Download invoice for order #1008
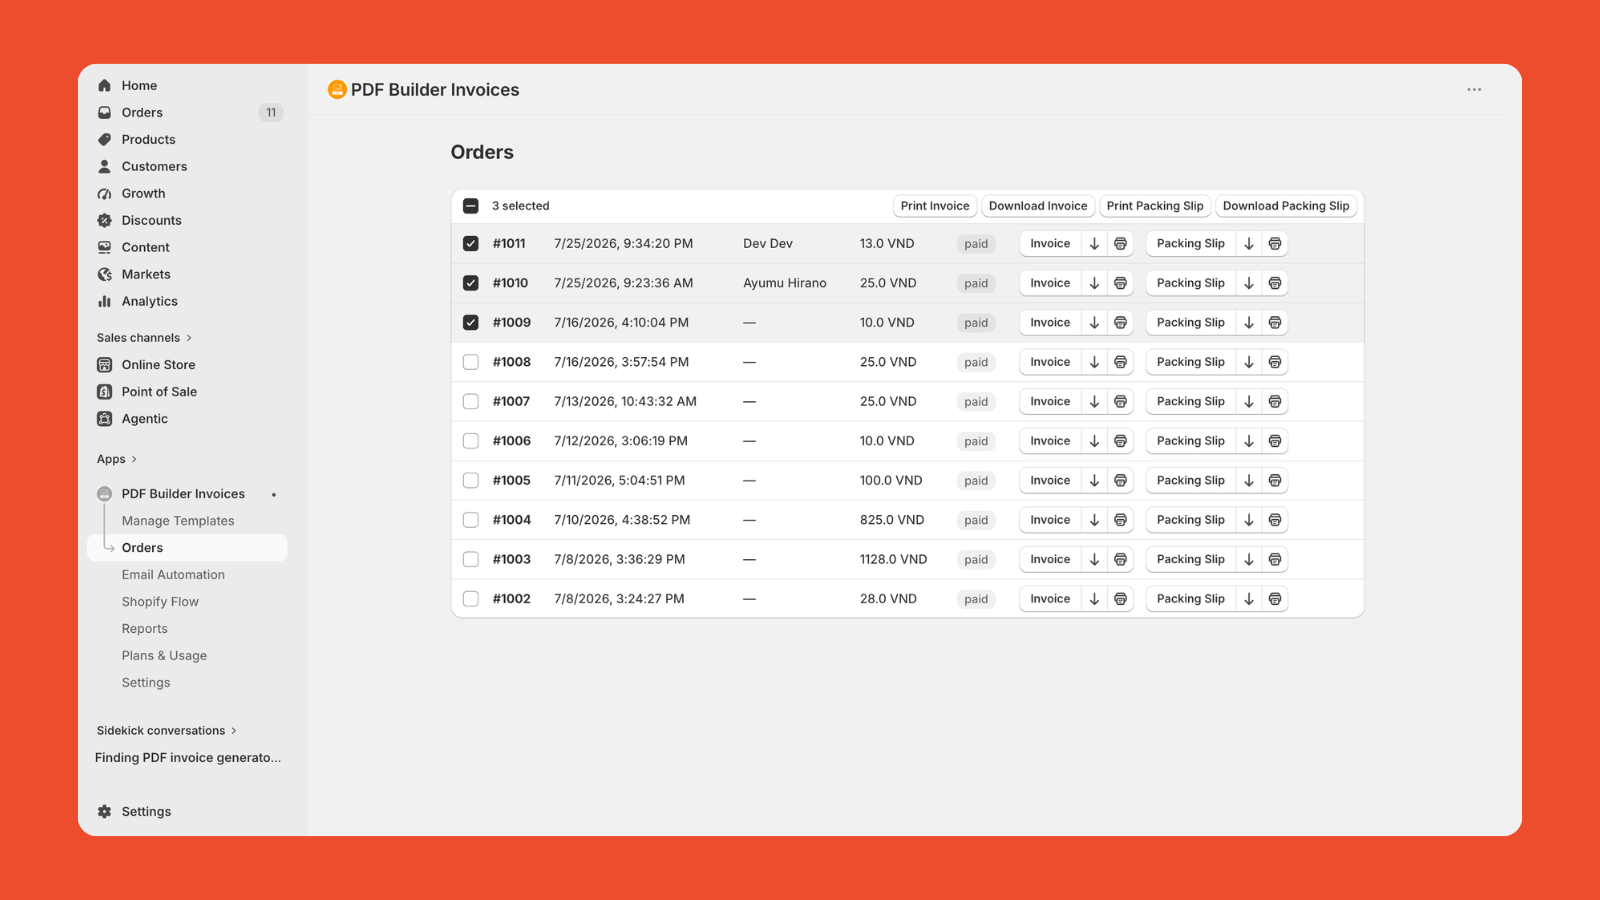The image size is (1600, 900). tap(1095, 362)
